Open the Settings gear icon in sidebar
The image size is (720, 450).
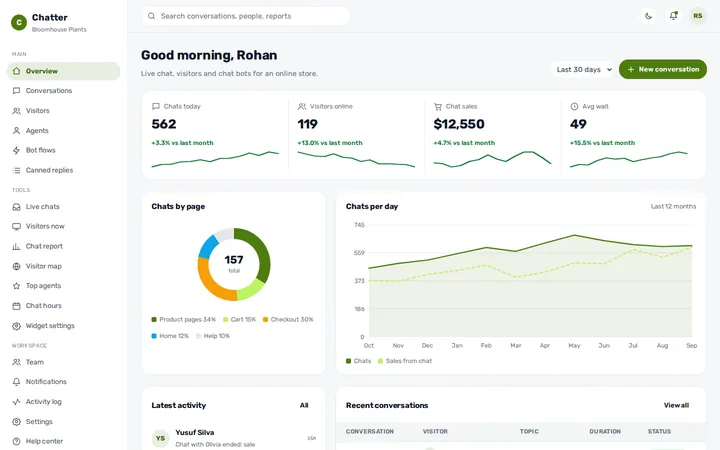point(17,422)
